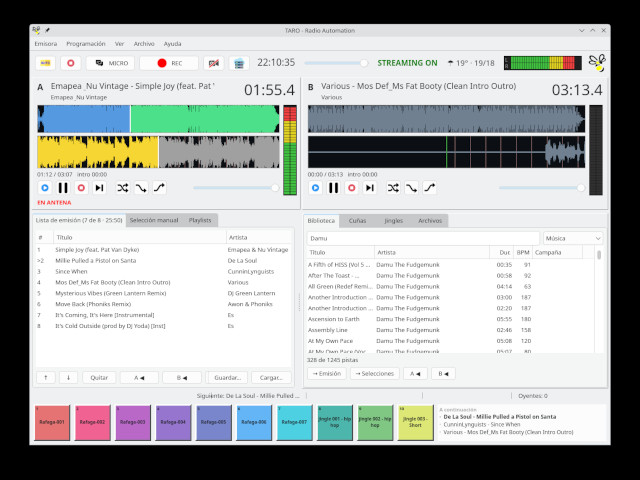The width and height of the screenshot is (640, 480).
Task: Move playlist item up with arrow button
Action: click(x=46, y=378)
